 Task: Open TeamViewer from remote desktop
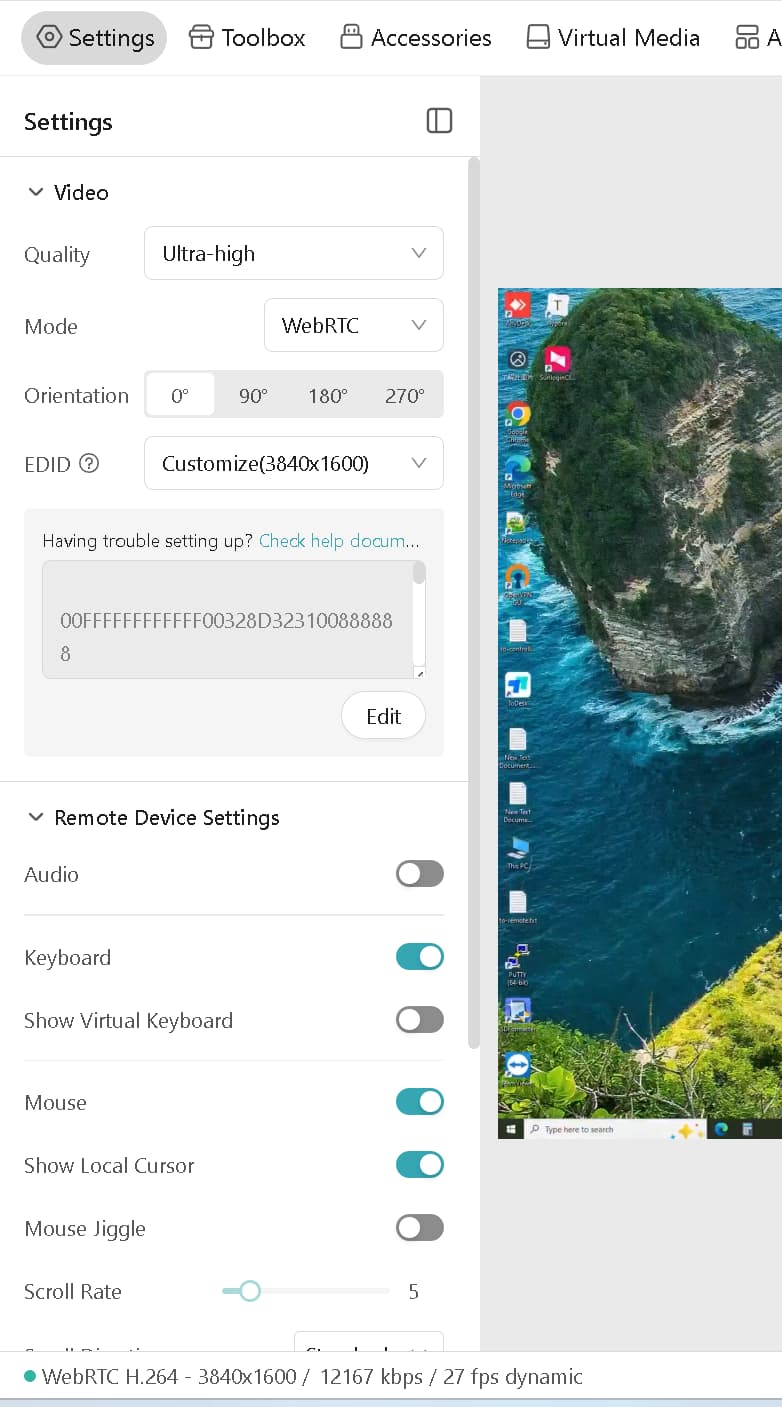click(x=517, y=1066)
